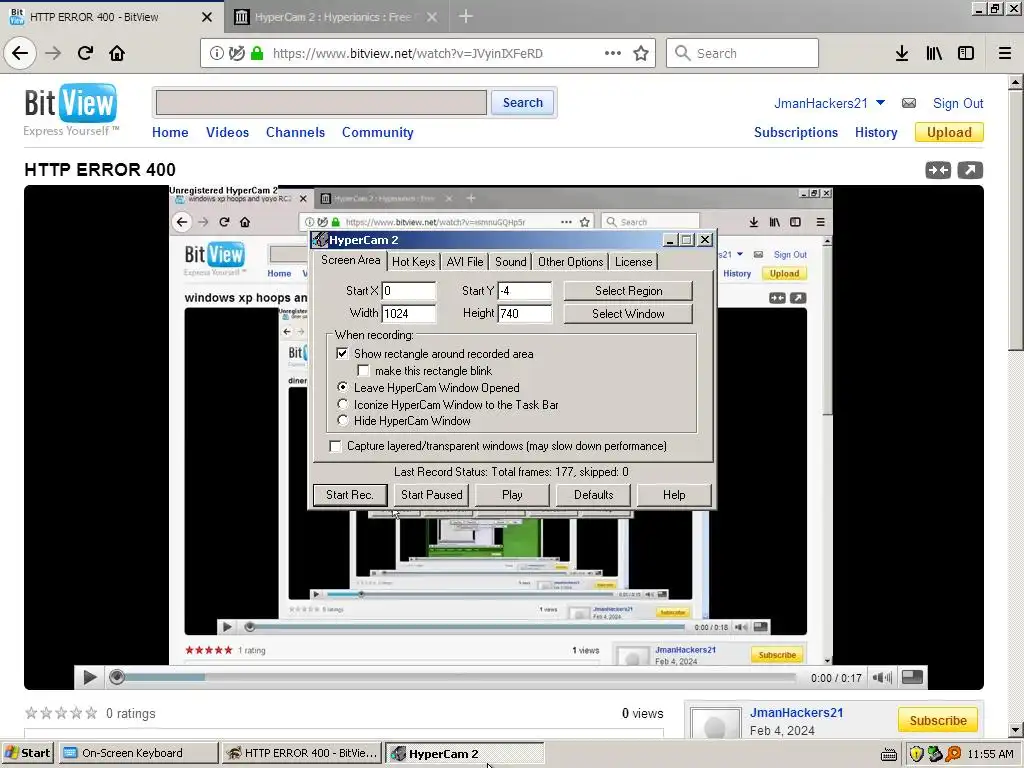Subscribe to JmanHackers21

pyautogui.click(x=937, y=721)
